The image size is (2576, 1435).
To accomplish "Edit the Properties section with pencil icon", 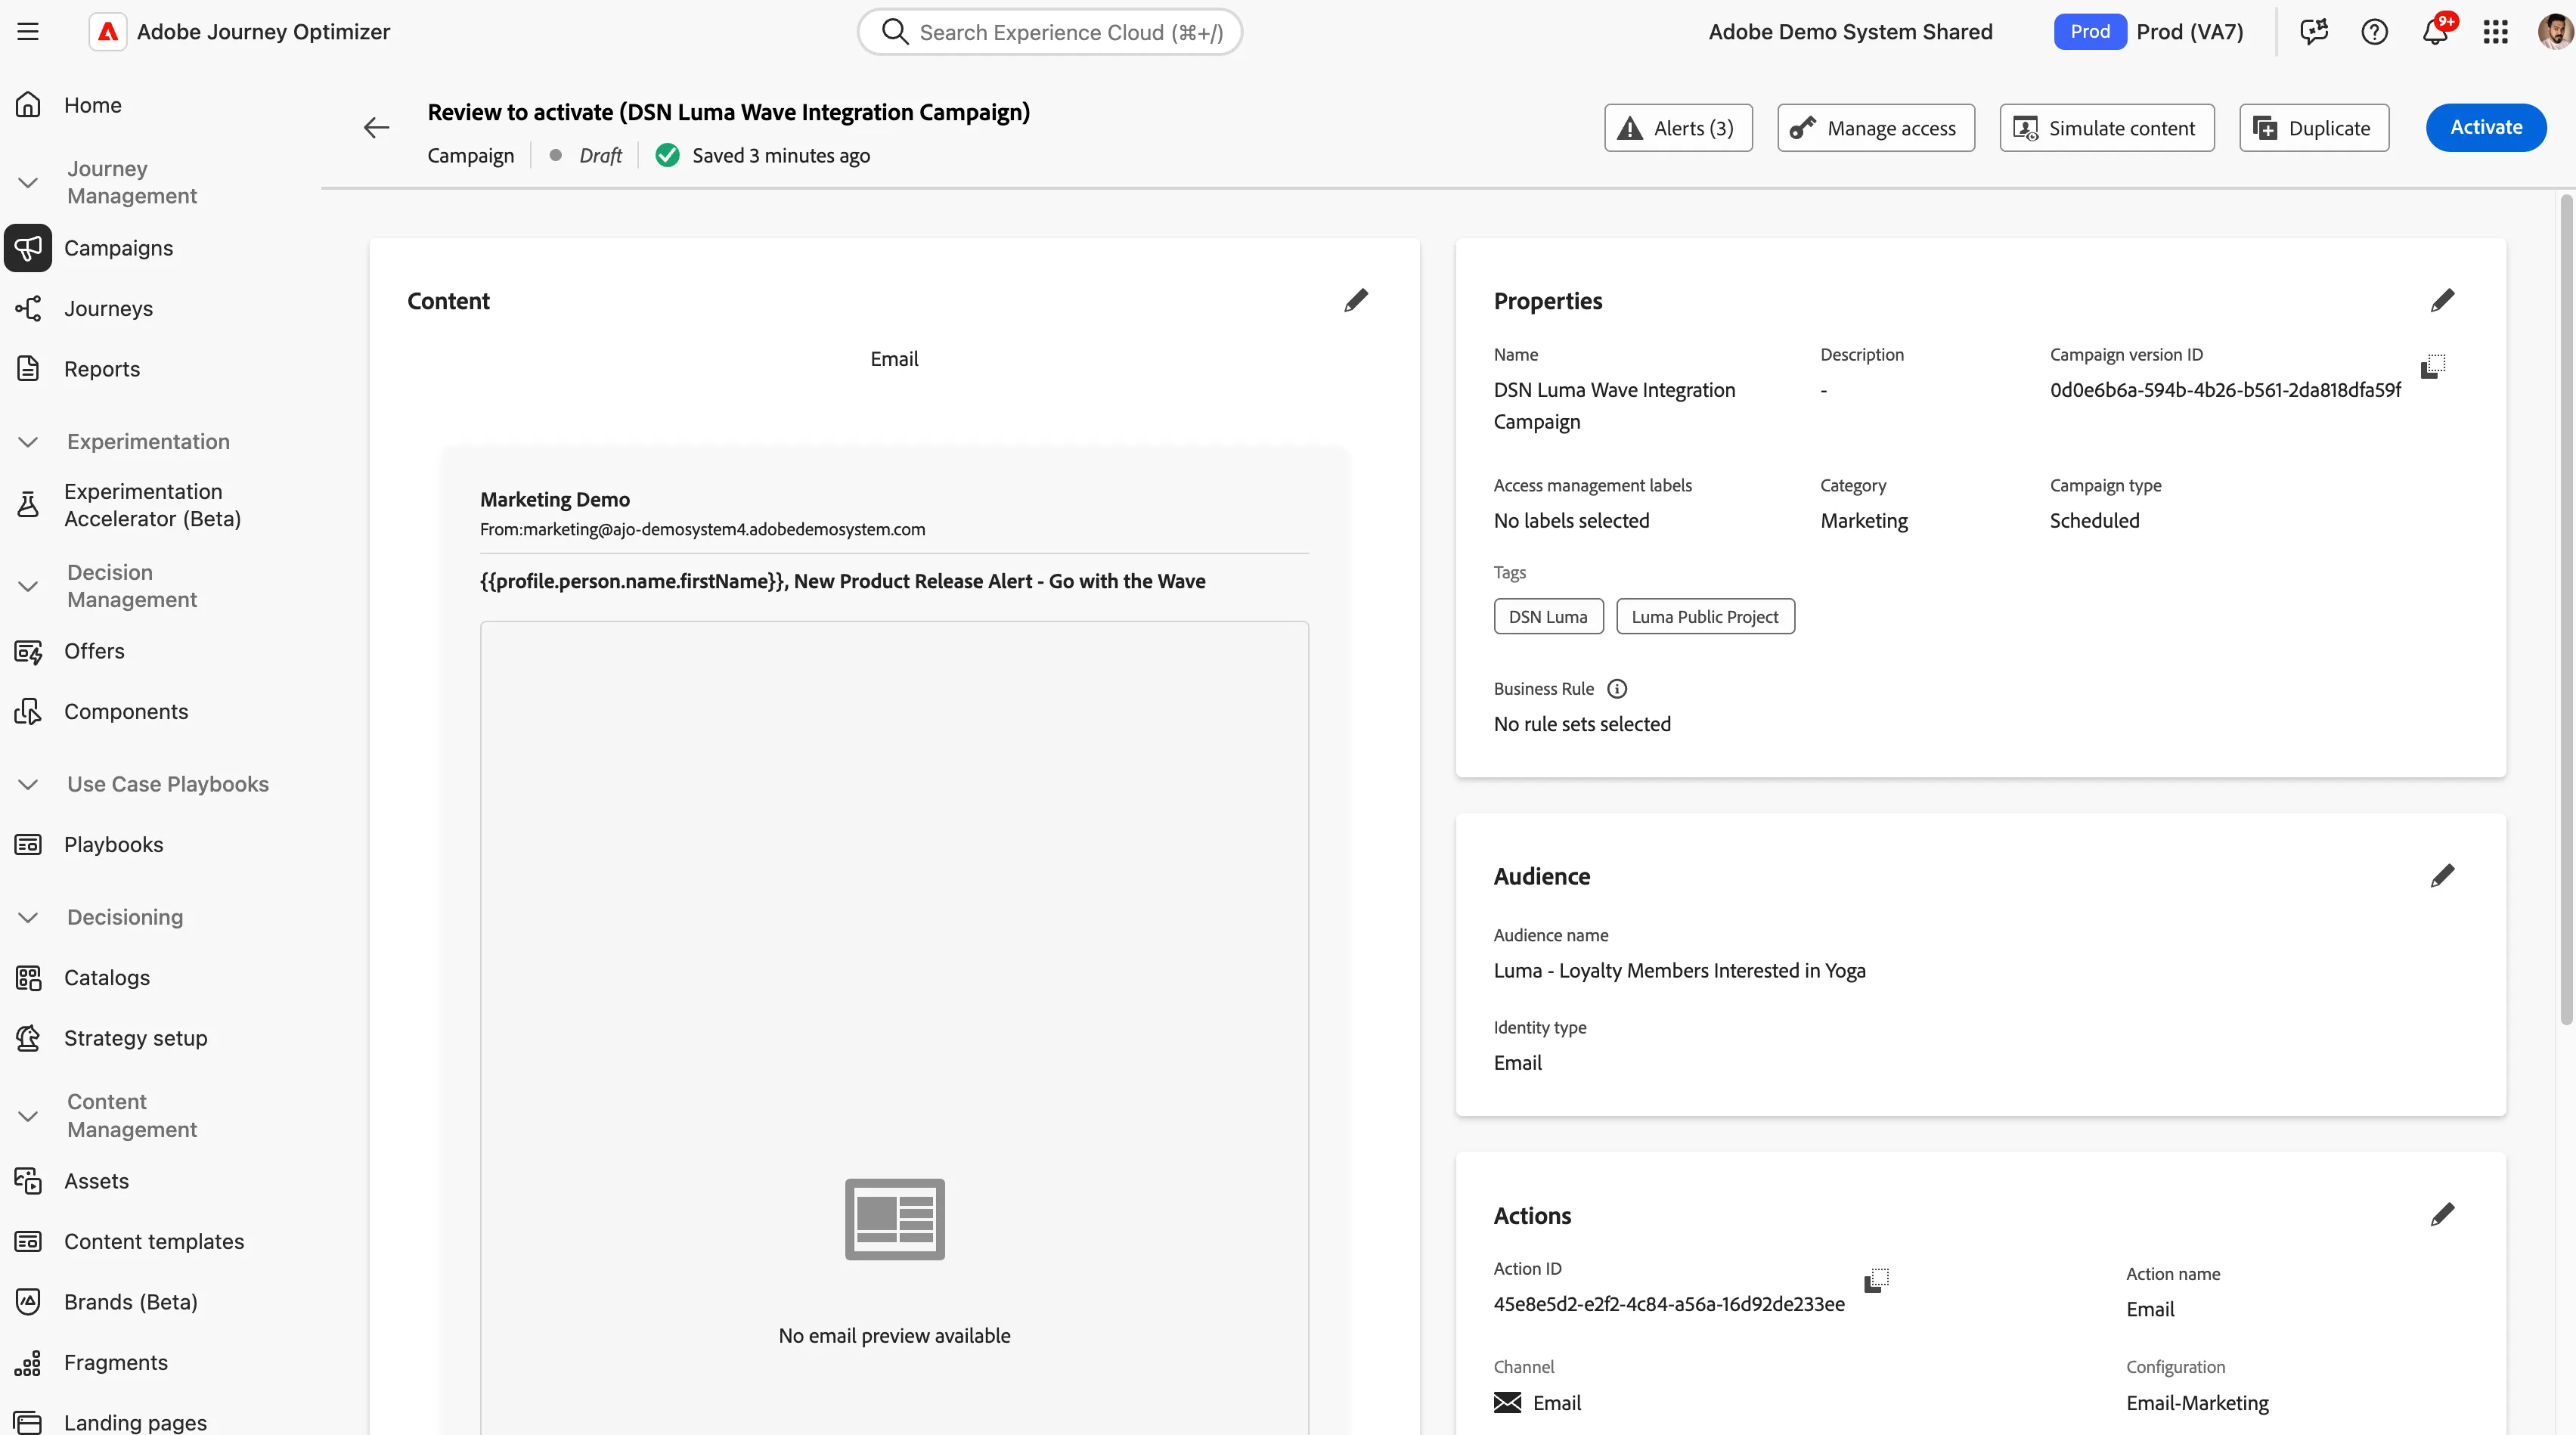I will pyautogui.click(x=2442, y=301).
